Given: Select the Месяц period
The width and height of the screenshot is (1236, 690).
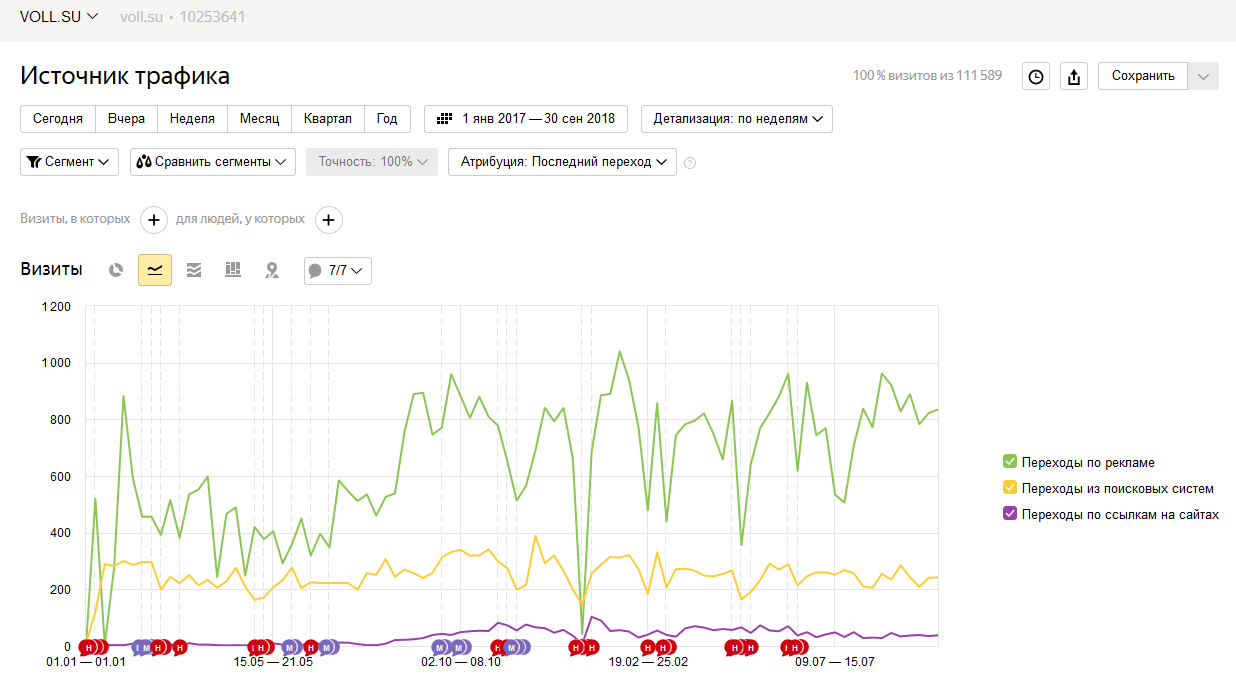Looking at the screenshot, I should coord(260,119).
